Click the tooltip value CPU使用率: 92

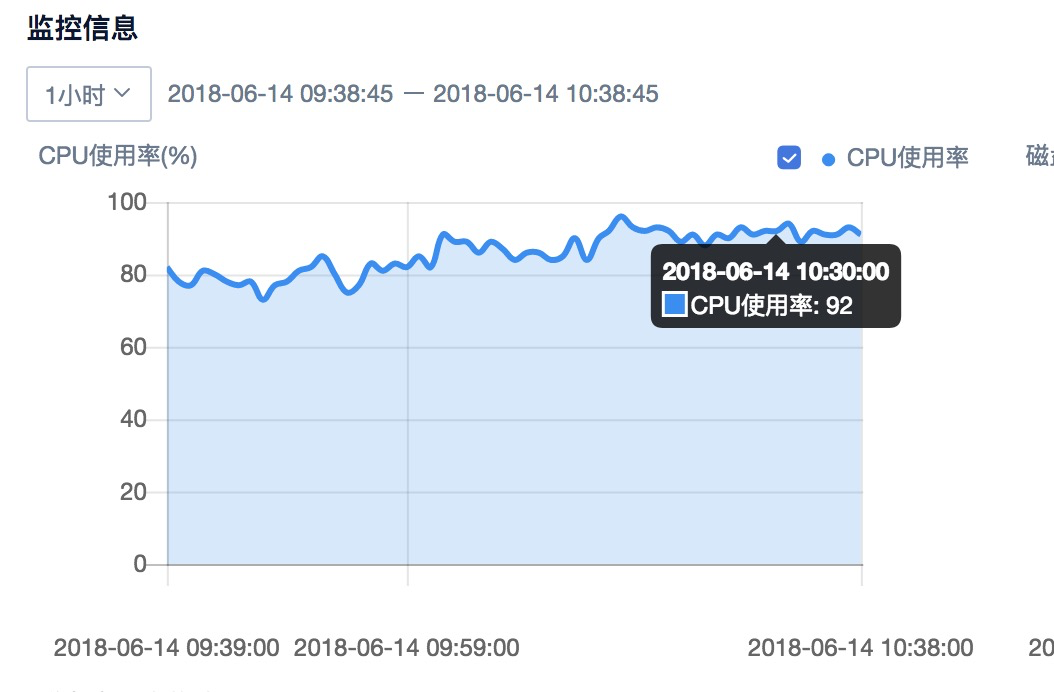click(x=772, y=305)
